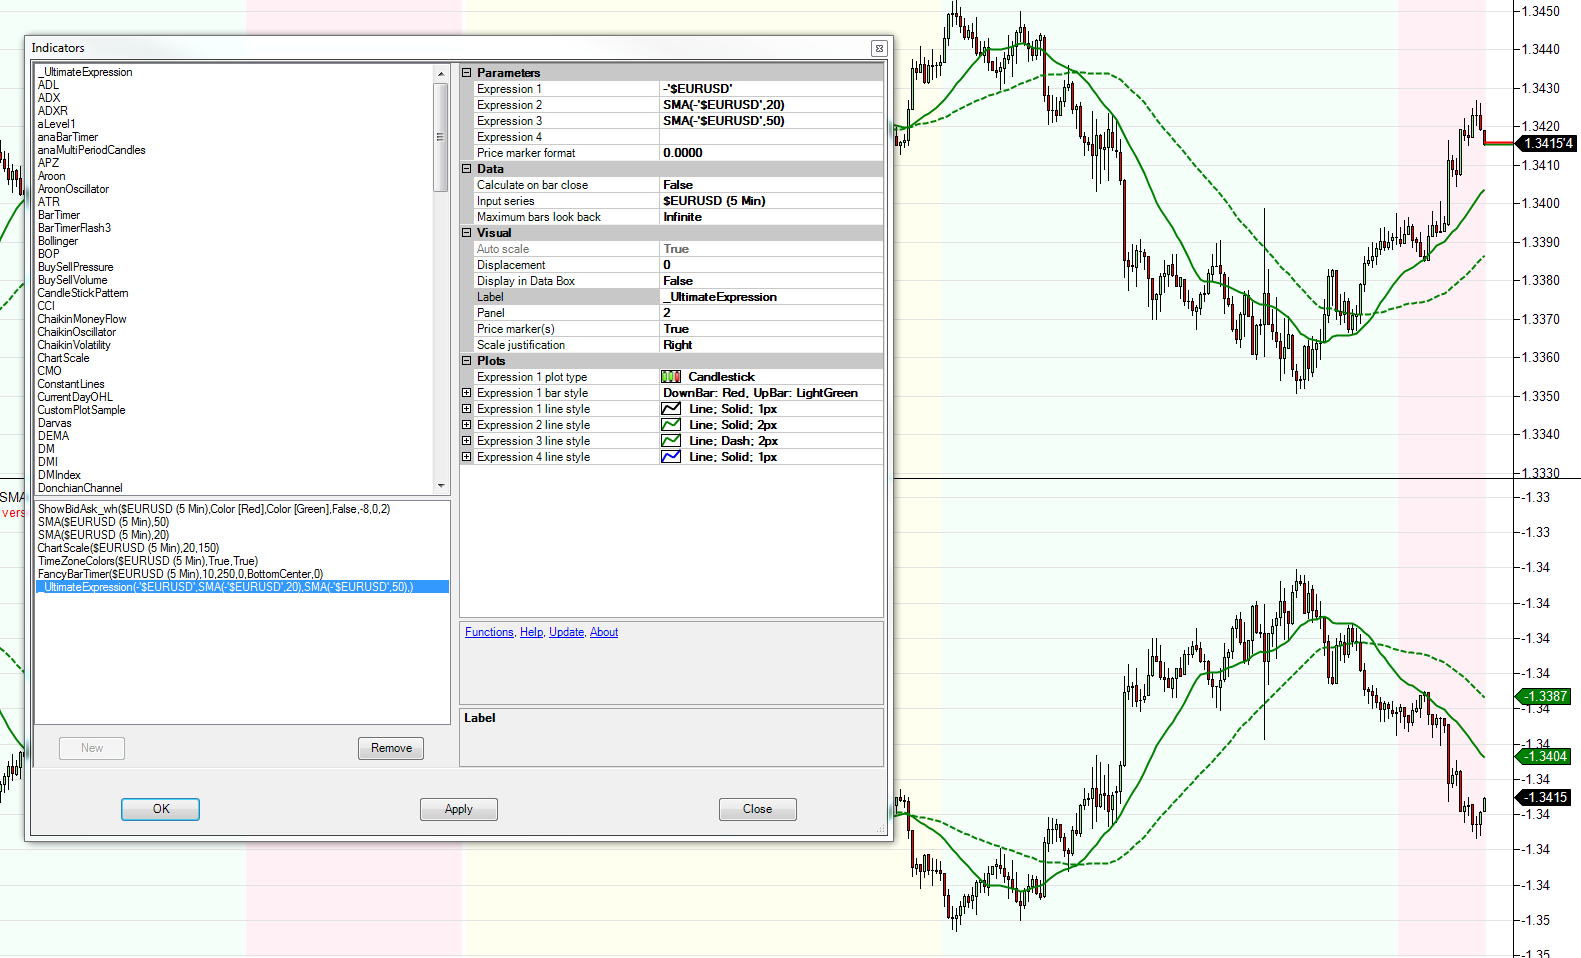The width and height of the screenshot is (1581, 958).
Task: Collapse the Plots section
Action: 466,361
